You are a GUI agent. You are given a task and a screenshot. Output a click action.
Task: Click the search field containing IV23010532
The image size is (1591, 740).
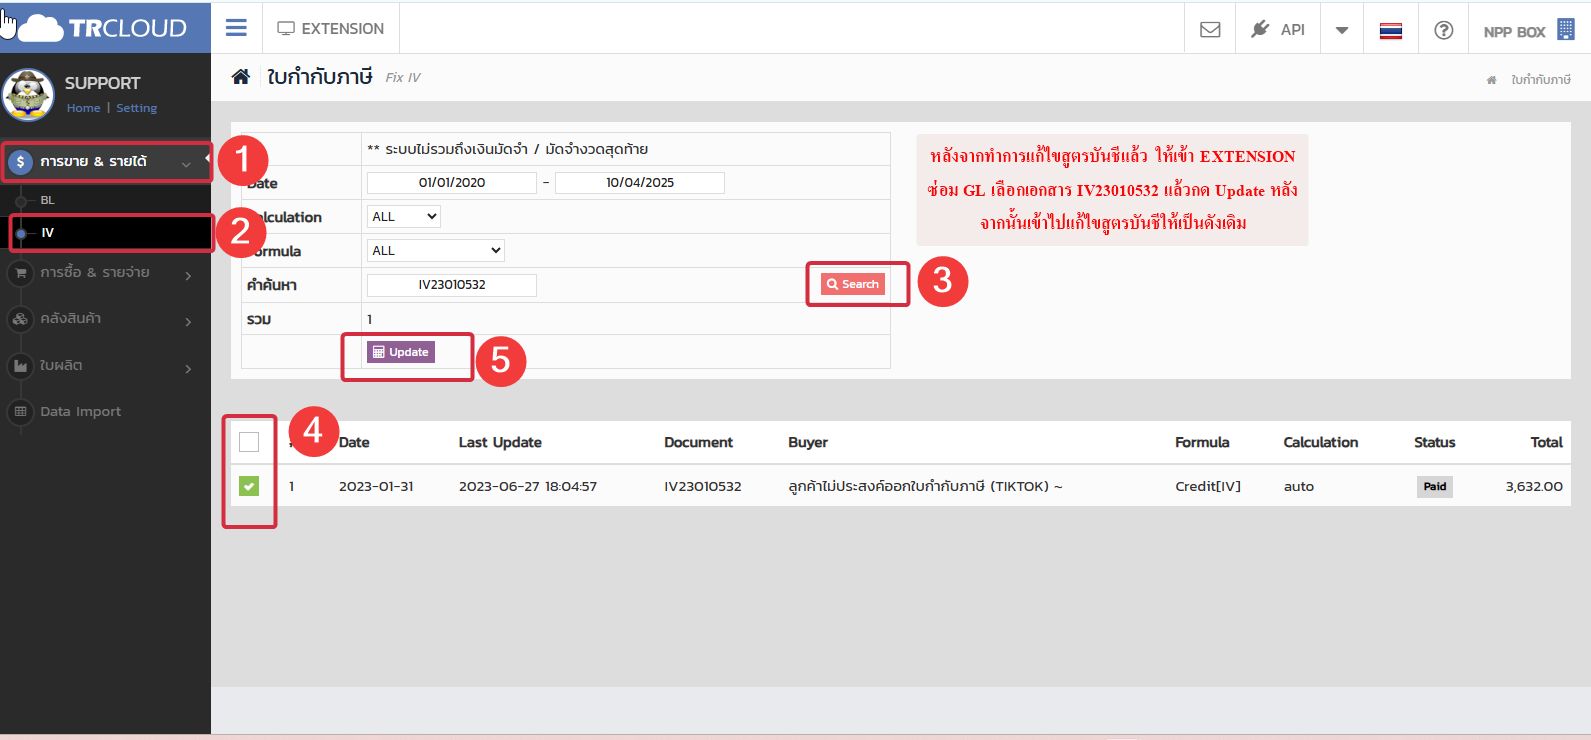click(452, 285)
